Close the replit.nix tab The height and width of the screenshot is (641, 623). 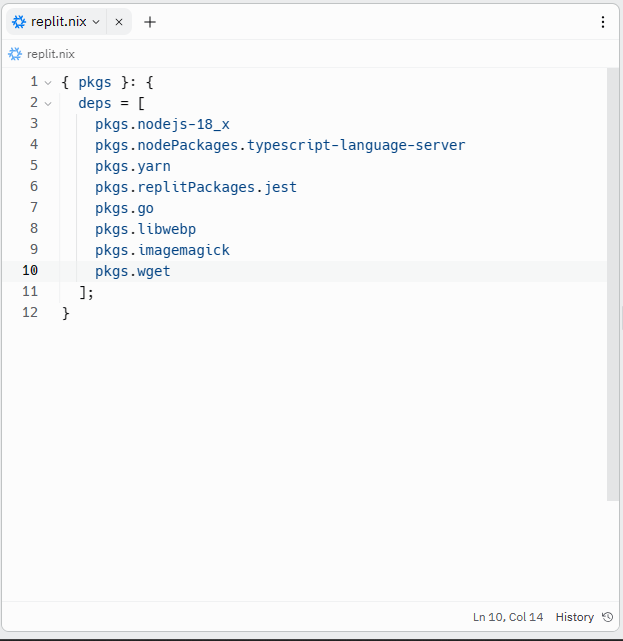pos(119,22)
